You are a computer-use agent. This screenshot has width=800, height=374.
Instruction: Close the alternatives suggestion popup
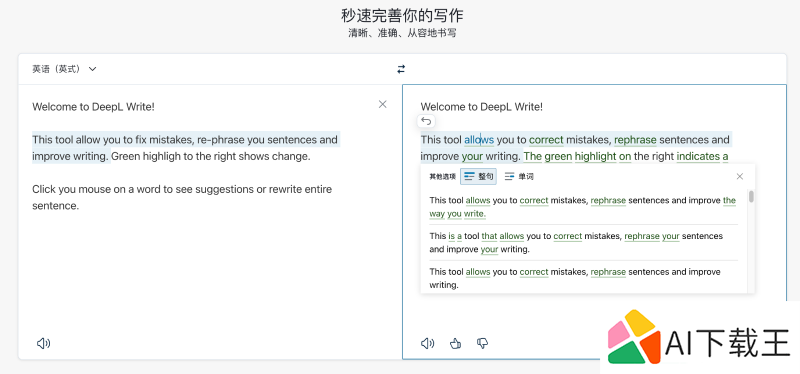(740, 177)
